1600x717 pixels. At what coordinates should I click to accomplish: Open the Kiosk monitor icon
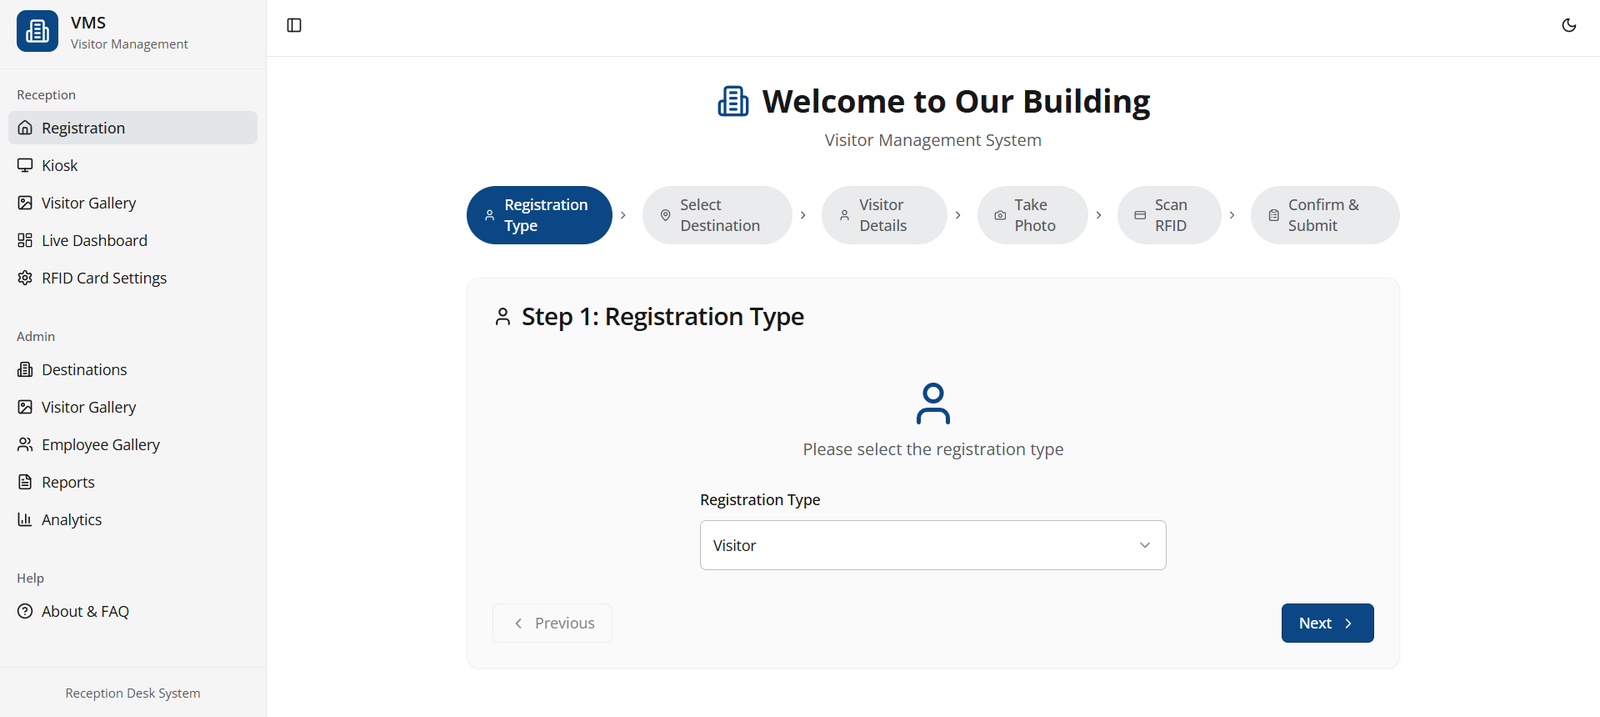pyautogui.click(x=25, y=165)
